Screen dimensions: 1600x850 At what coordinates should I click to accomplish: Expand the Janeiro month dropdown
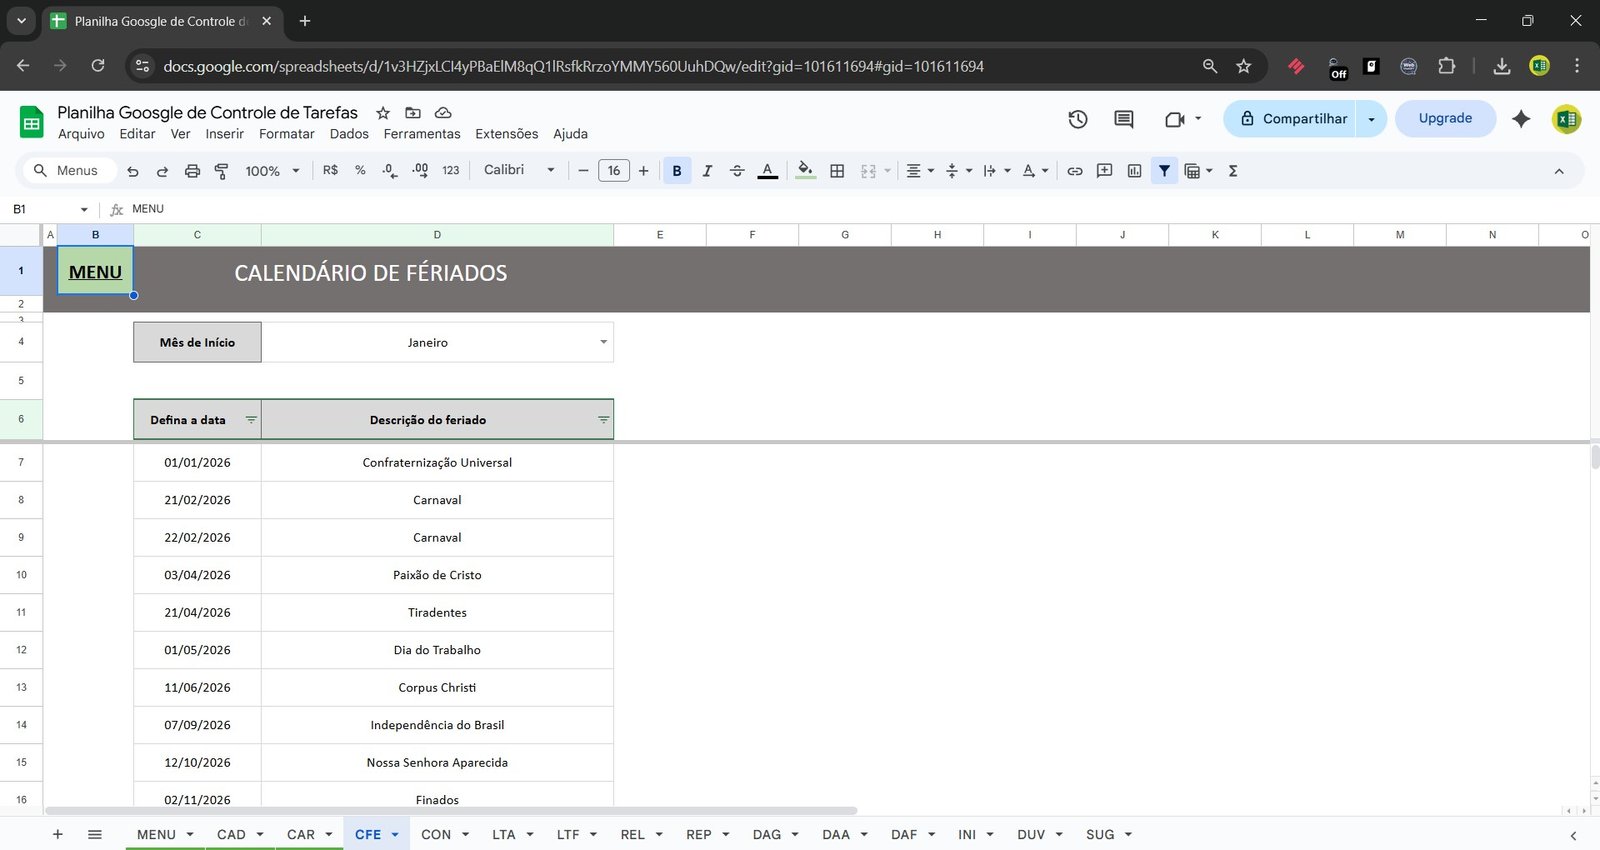pos(603,342)
